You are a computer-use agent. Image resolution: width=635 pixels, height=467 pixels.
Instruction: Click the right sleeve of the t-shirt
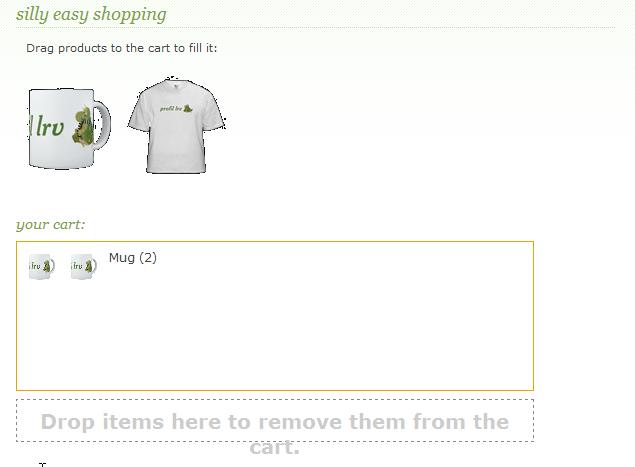214,113
